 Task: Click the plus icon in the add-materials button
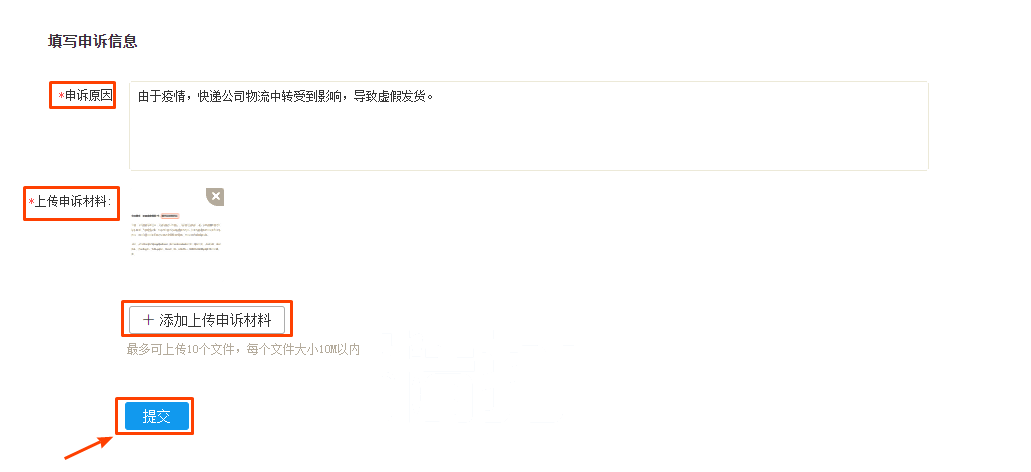click(148, 321)
